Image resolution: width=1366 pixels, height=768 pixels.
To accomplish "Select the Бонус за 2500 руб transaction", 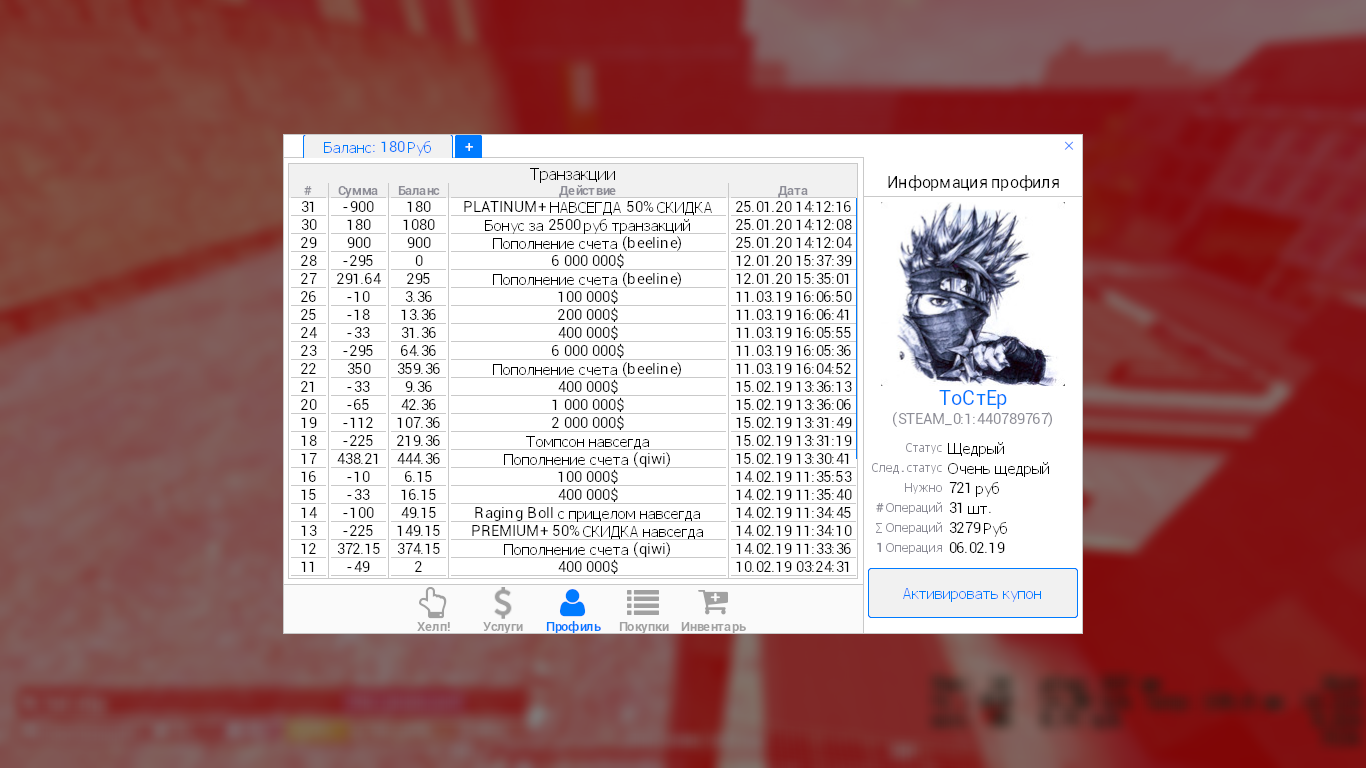I will tap(589, 225).
